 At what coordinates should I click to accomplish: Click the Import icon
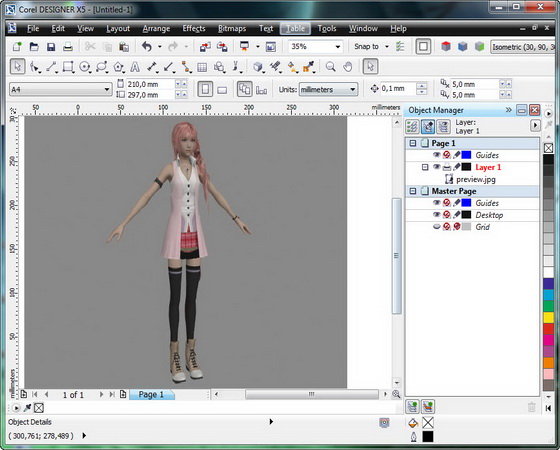tap(205, 47)
